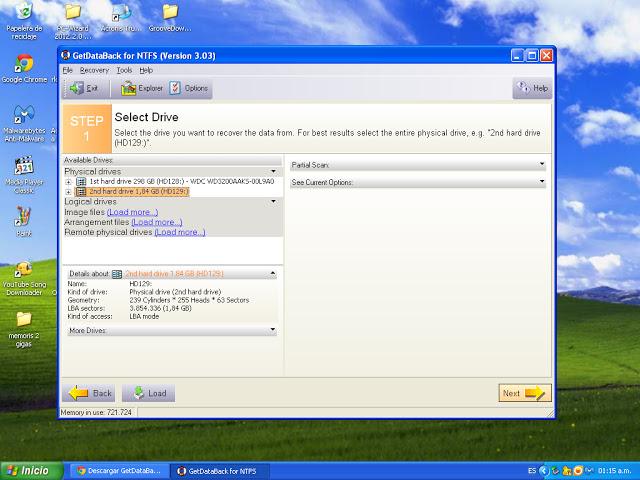Click the Inicio start button
The height and width of the screenshot is (480, 640).
[28, 469]
